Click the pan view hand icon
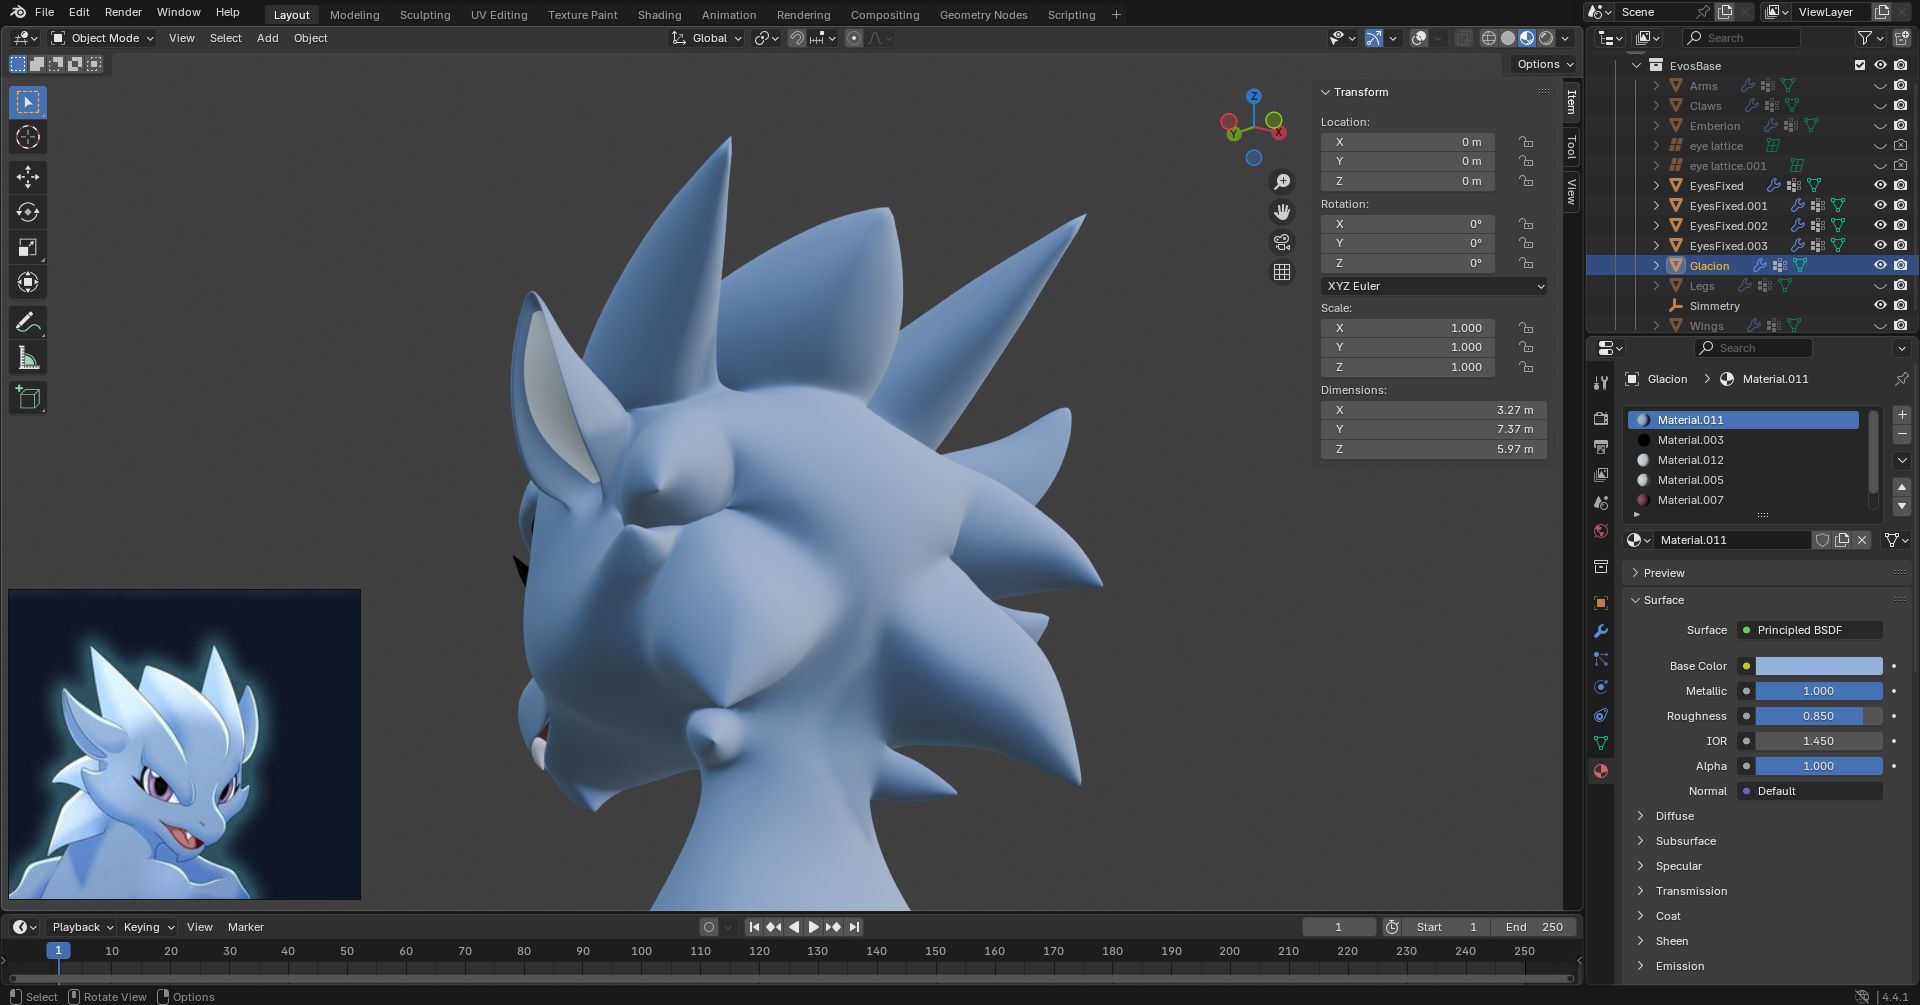 [x=1282, y=212]
